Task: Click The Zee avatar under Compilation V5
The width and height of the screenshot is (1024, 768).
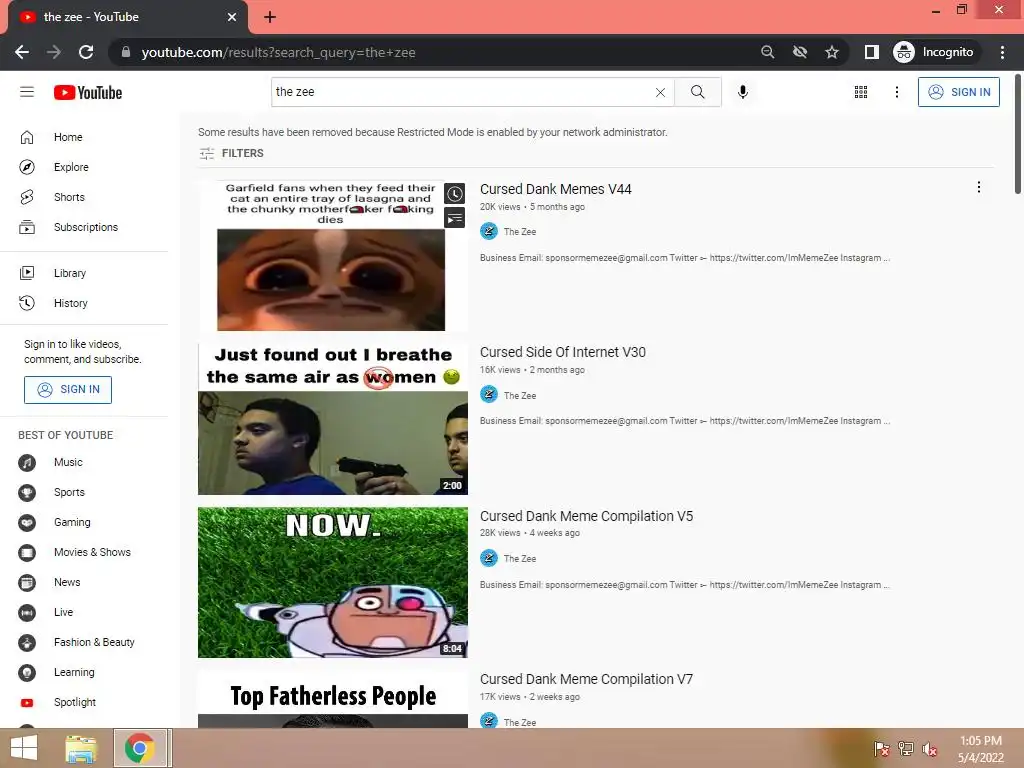Action: pyautogui.click(x=488, y=558)
